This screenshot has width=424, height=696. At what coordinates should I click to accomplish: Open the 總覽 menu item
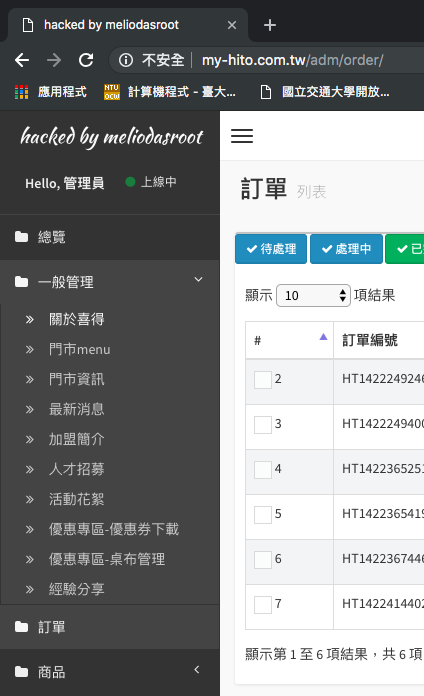(x=110, y=237)
